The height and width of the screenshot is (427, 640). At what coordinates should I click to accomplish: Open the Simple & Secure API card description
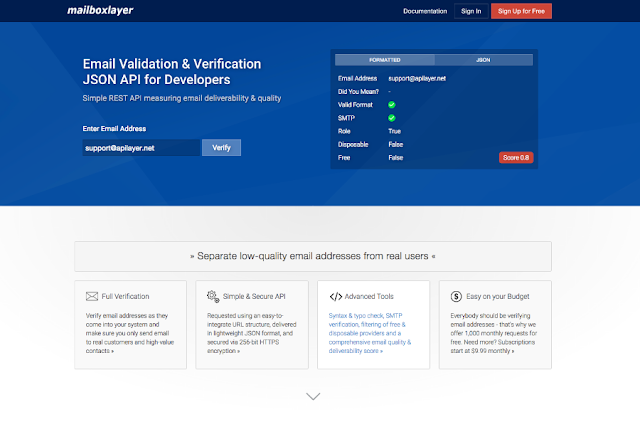(x=251, y=333)
